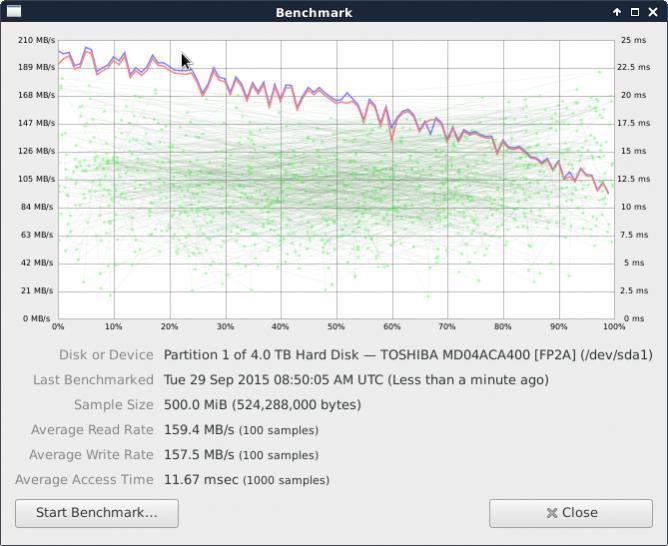Click the 105 MB/s axis label
The image size is (668, 546).
[37, 179]
